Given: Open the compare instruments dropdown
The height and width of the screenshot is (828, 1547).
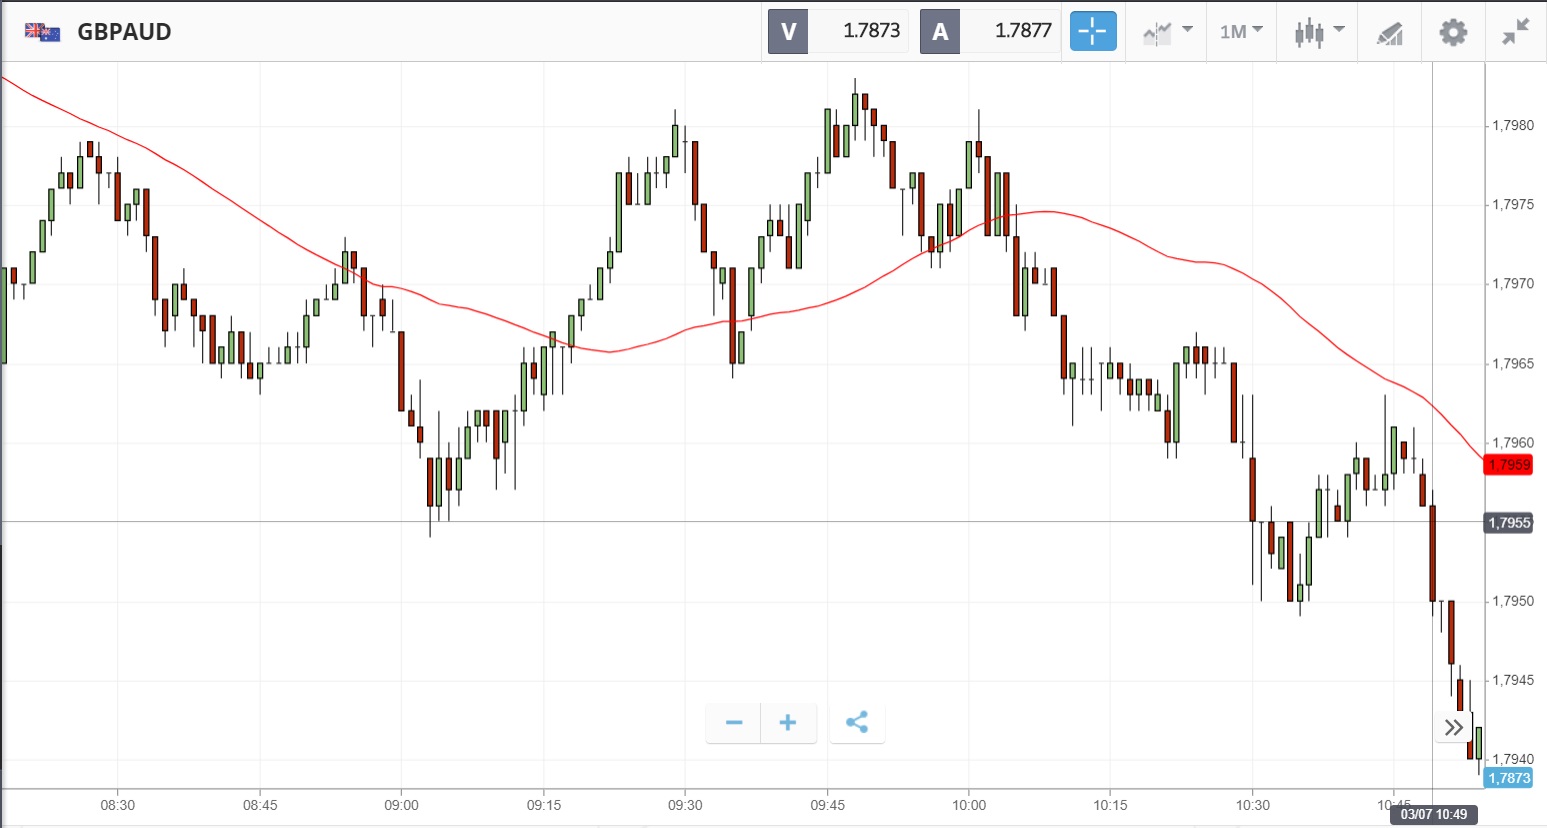Looking at the screenshot, I should [x=1167, y=31].
